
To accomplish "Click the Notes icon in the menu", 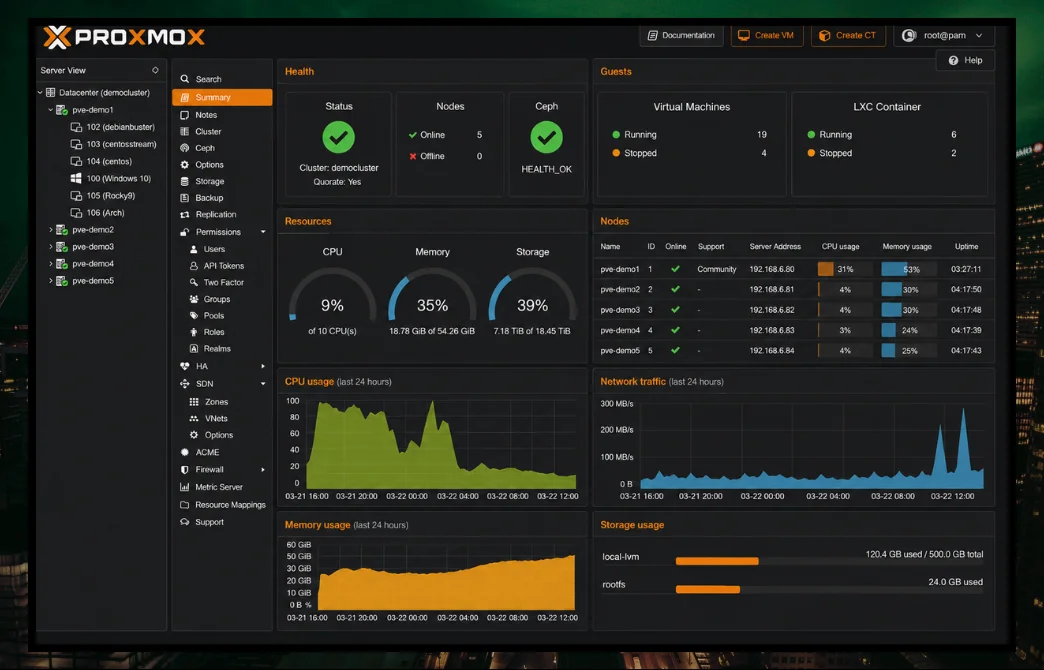I will point(184,115).
